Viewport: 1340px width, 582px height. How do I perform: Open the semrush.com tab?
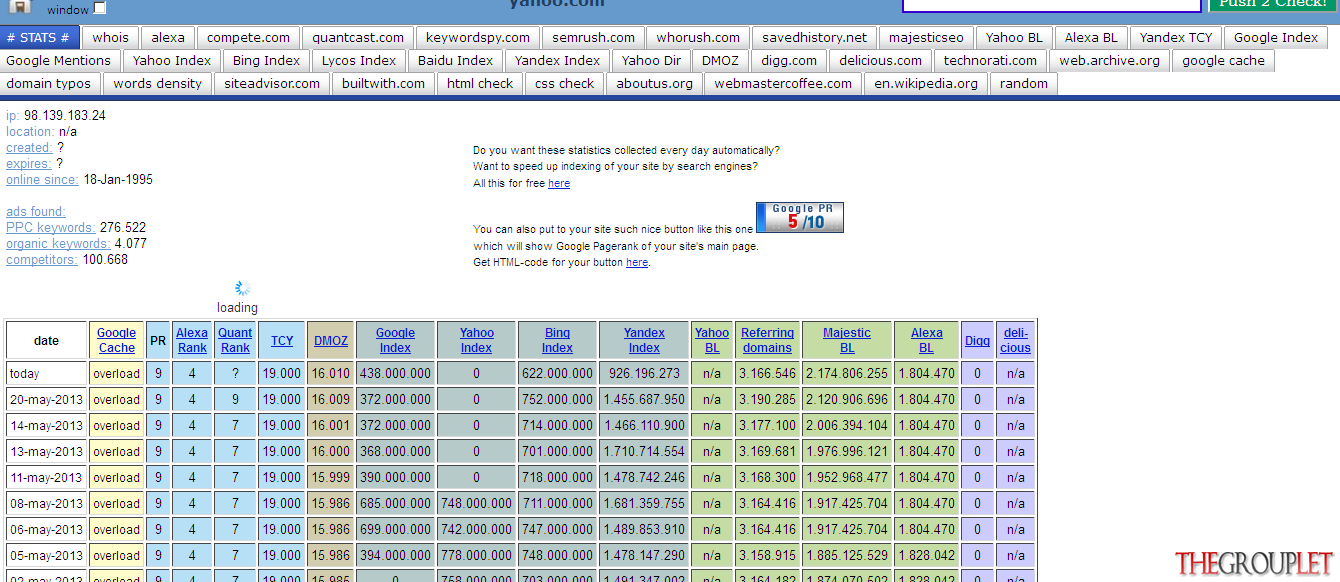tap(594, 38)
